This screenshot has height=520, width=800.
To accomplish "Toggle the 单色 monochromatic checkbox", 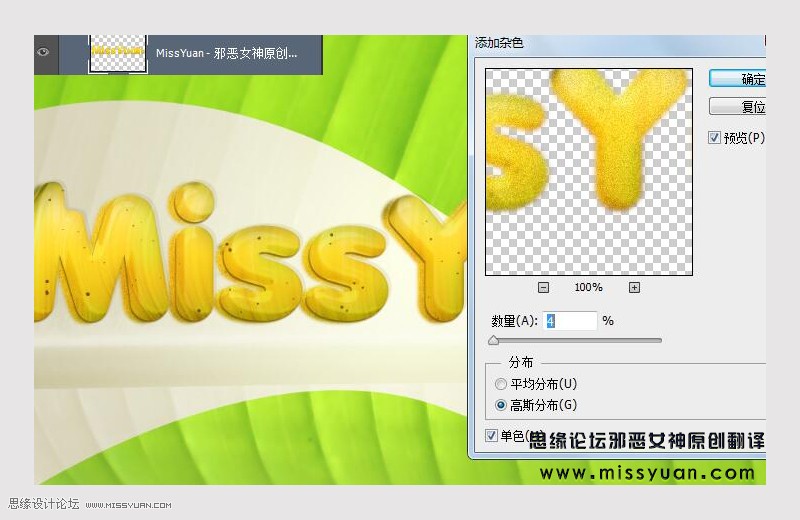I will (491, 435).
